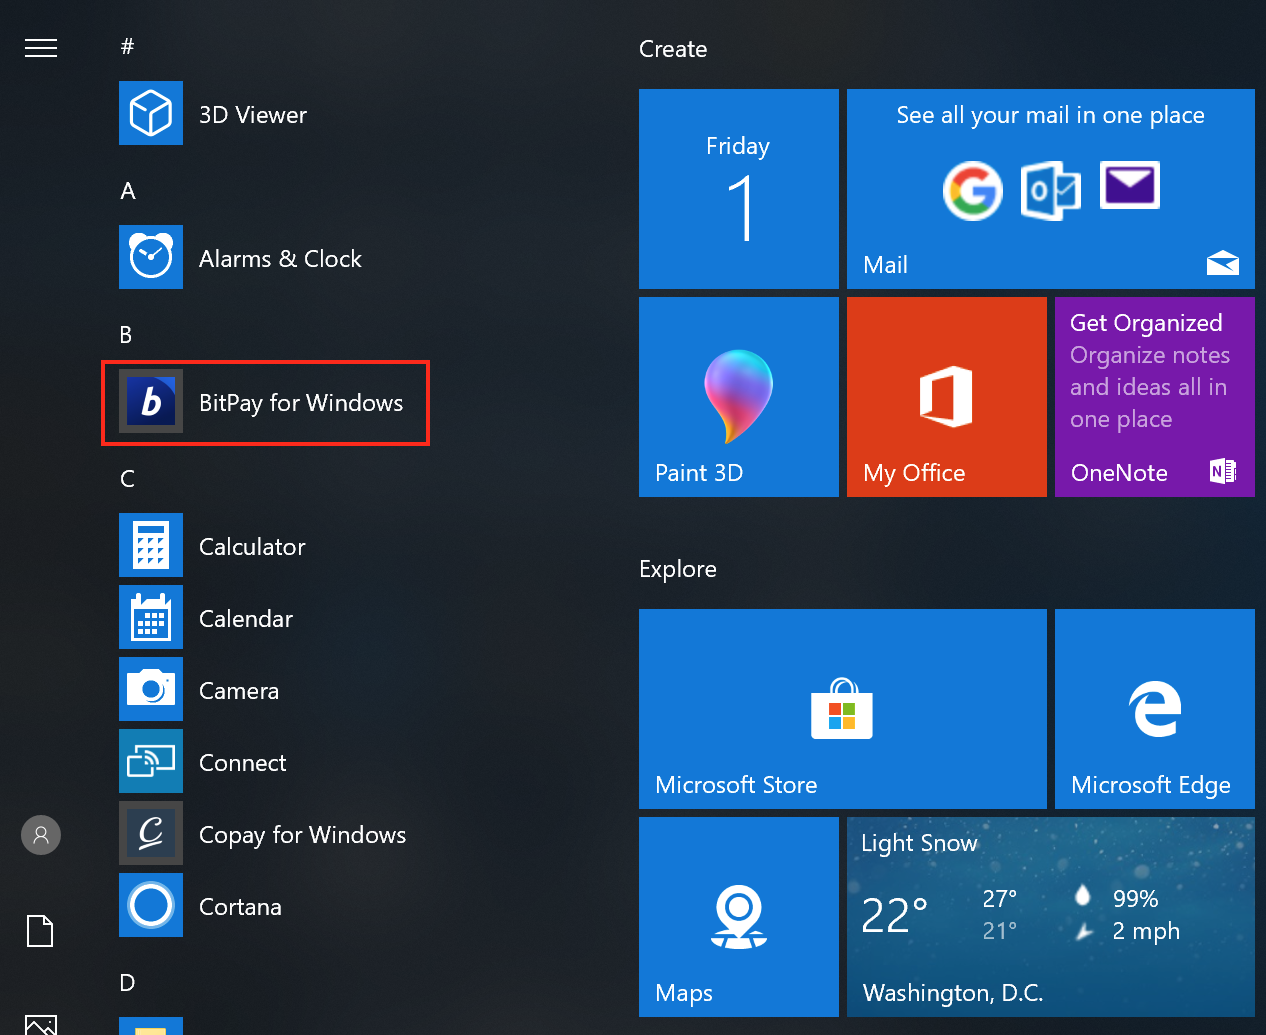Open Documents from the sidebar icon
Viewport: 1266px width, 1035px height.
(x=40, y=930)
